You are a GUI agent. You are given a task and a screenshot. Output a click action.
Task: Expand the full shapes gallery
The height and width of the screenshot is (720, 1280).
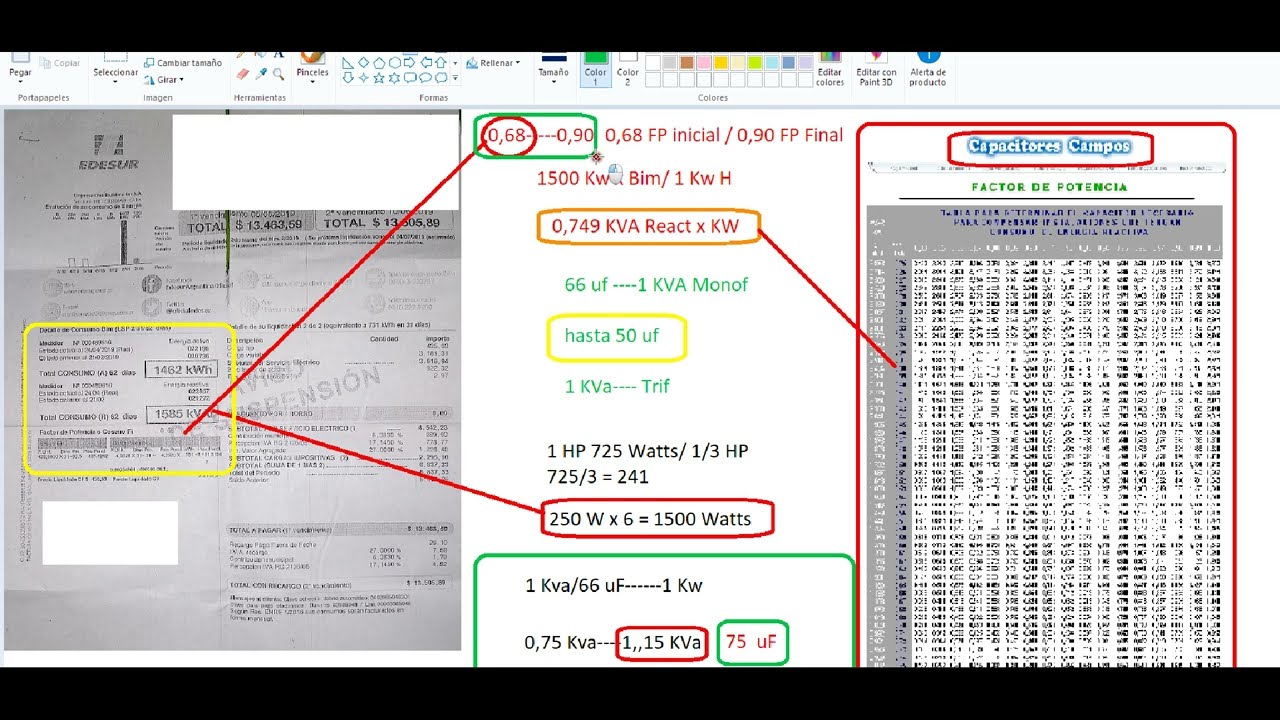(455, 77)
